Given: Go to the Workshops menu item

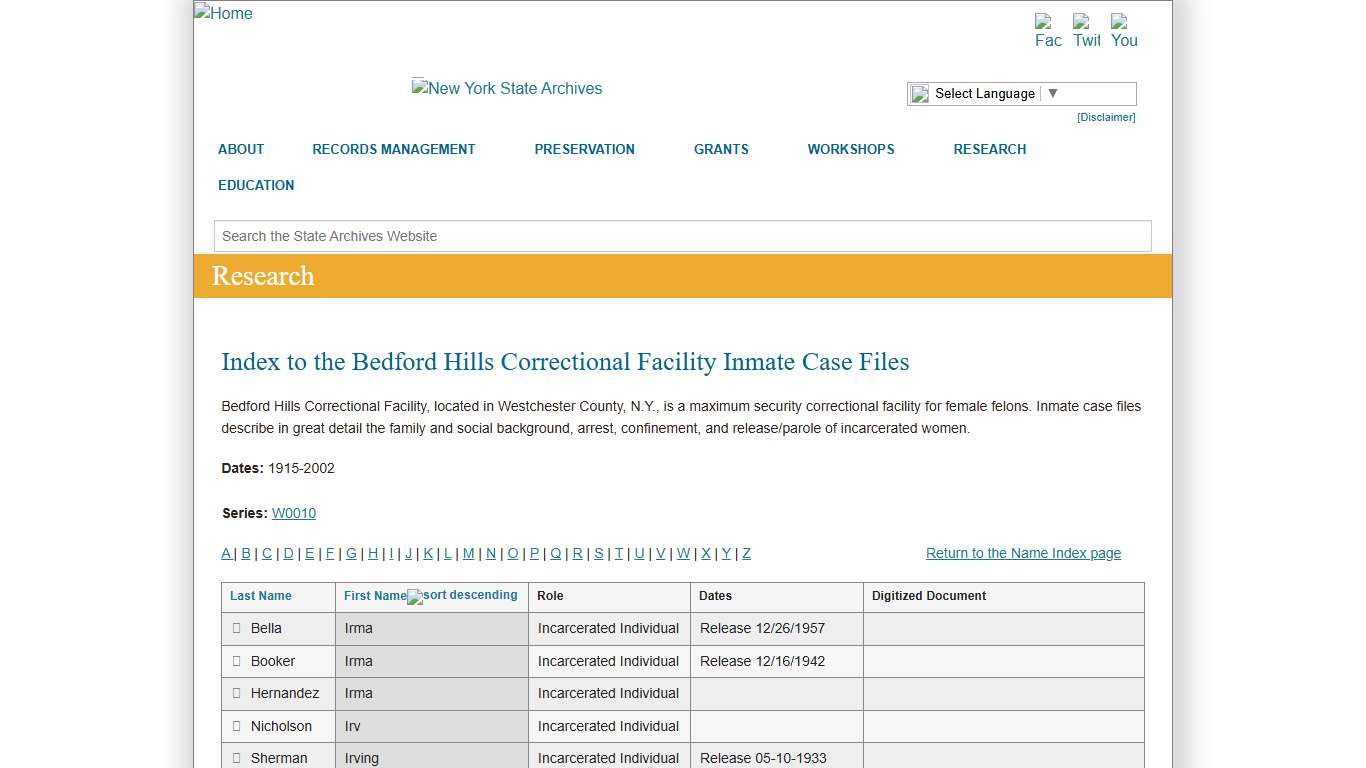Looking at the screenshot, I should [x=850, y=149].
